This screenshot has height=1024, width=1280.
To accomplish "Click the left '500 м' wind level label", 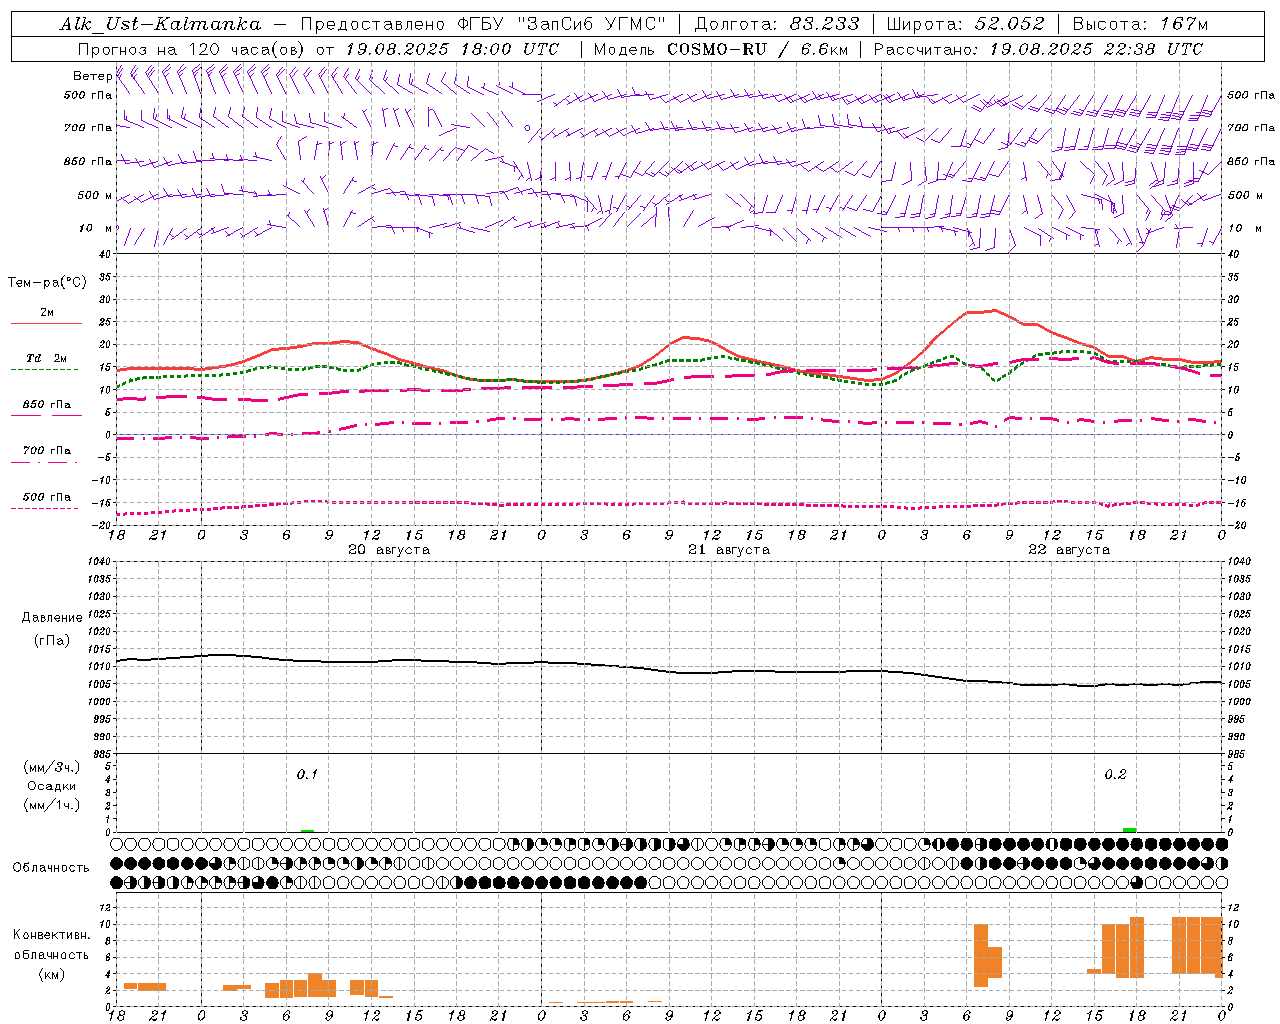I will tap(95, 195).
